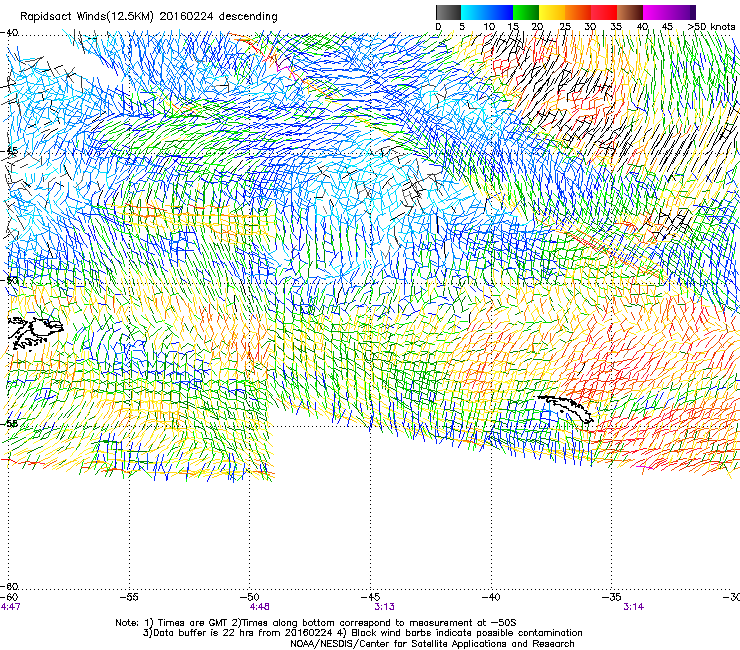The image size is (740, 650).
Task: Select the '-55' latitude label on left axis
Action: pos(9,423)
